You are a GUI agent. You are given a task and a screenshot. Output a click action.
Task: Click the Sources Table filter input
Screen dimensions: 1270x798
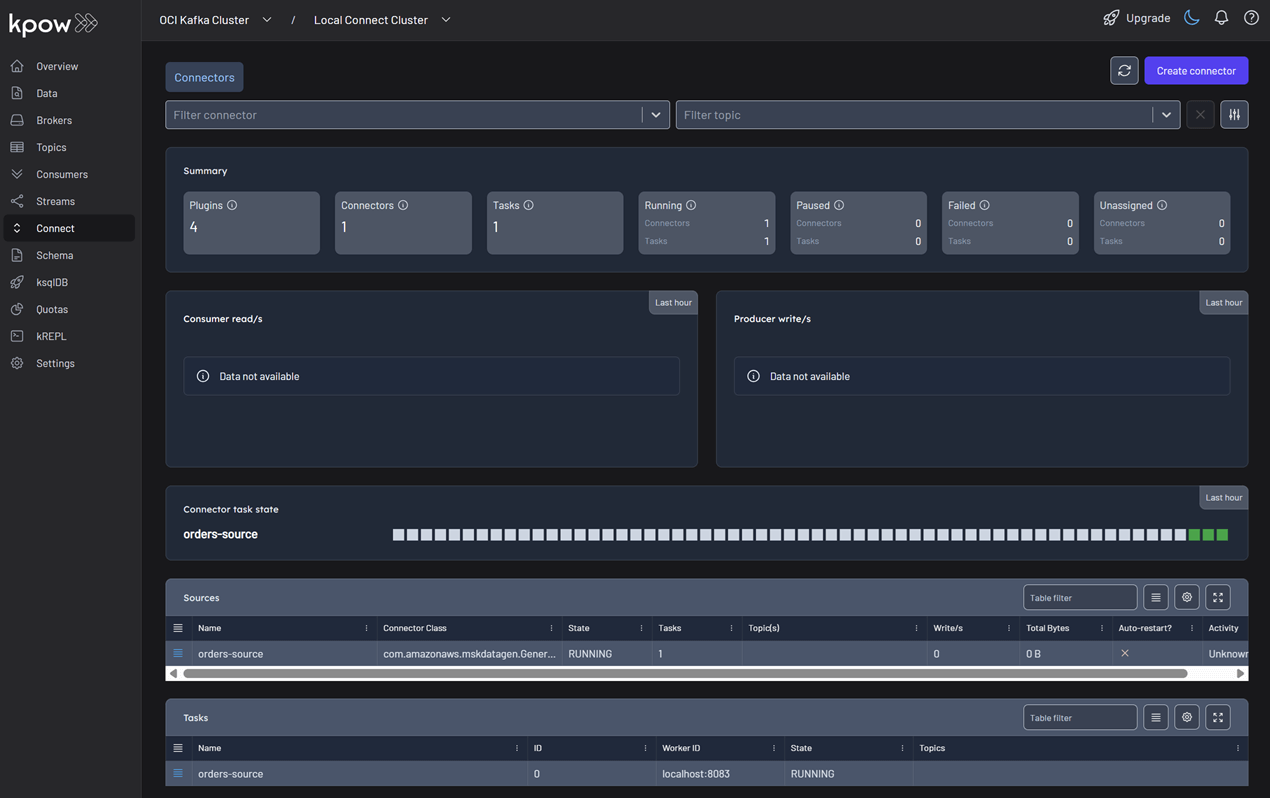coord(1079,598)
